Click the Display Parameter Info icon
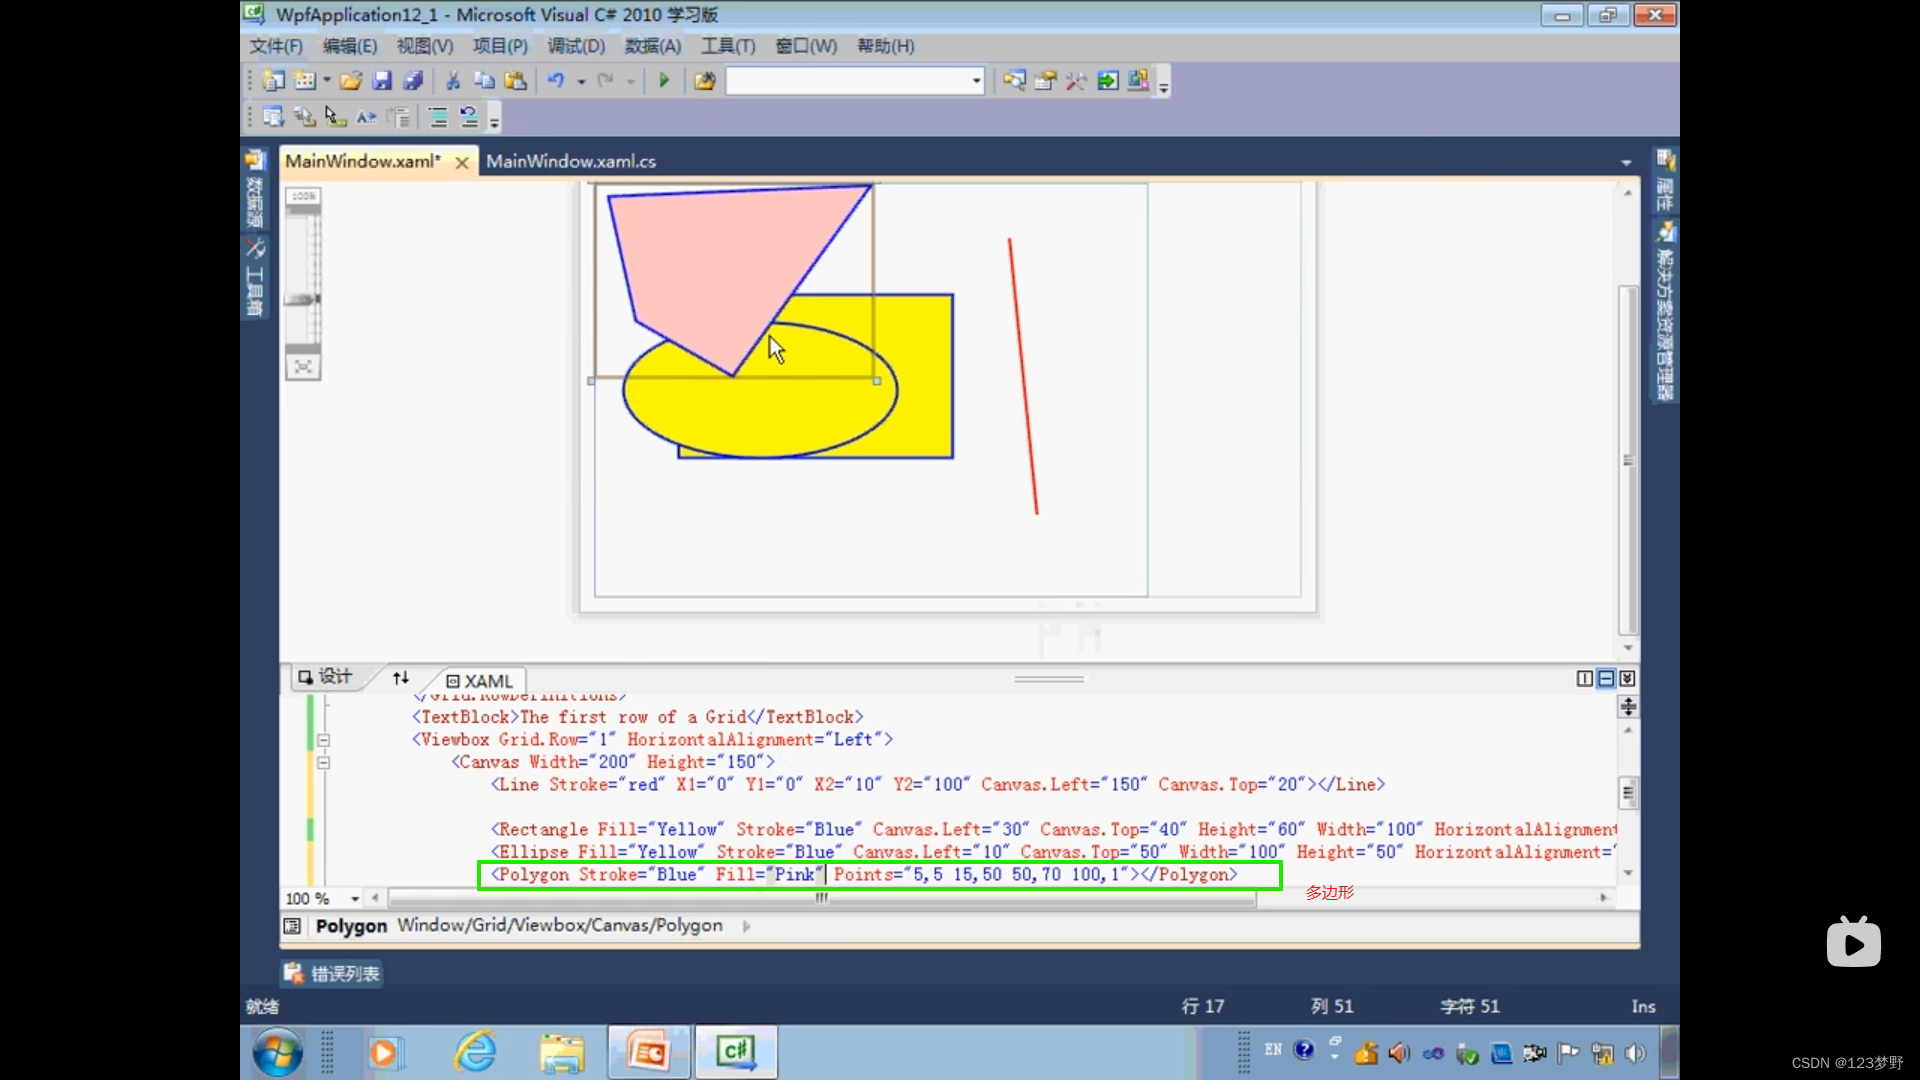This screenshot has width=1920, height=1080. pos(304,118)
